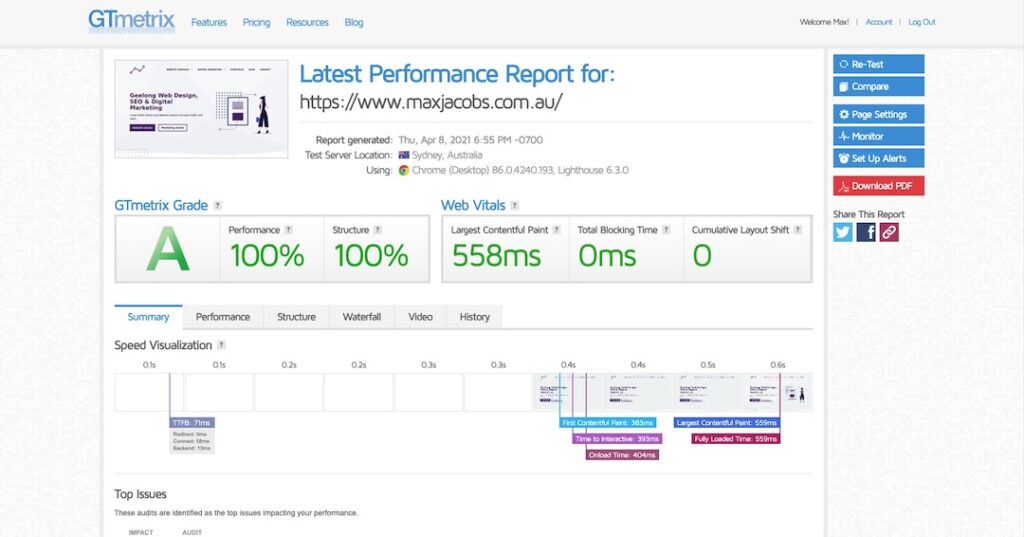Click Onload Time 404ms marker
This screenshot has width=1024, height=537.
click(x=622, y=455)
